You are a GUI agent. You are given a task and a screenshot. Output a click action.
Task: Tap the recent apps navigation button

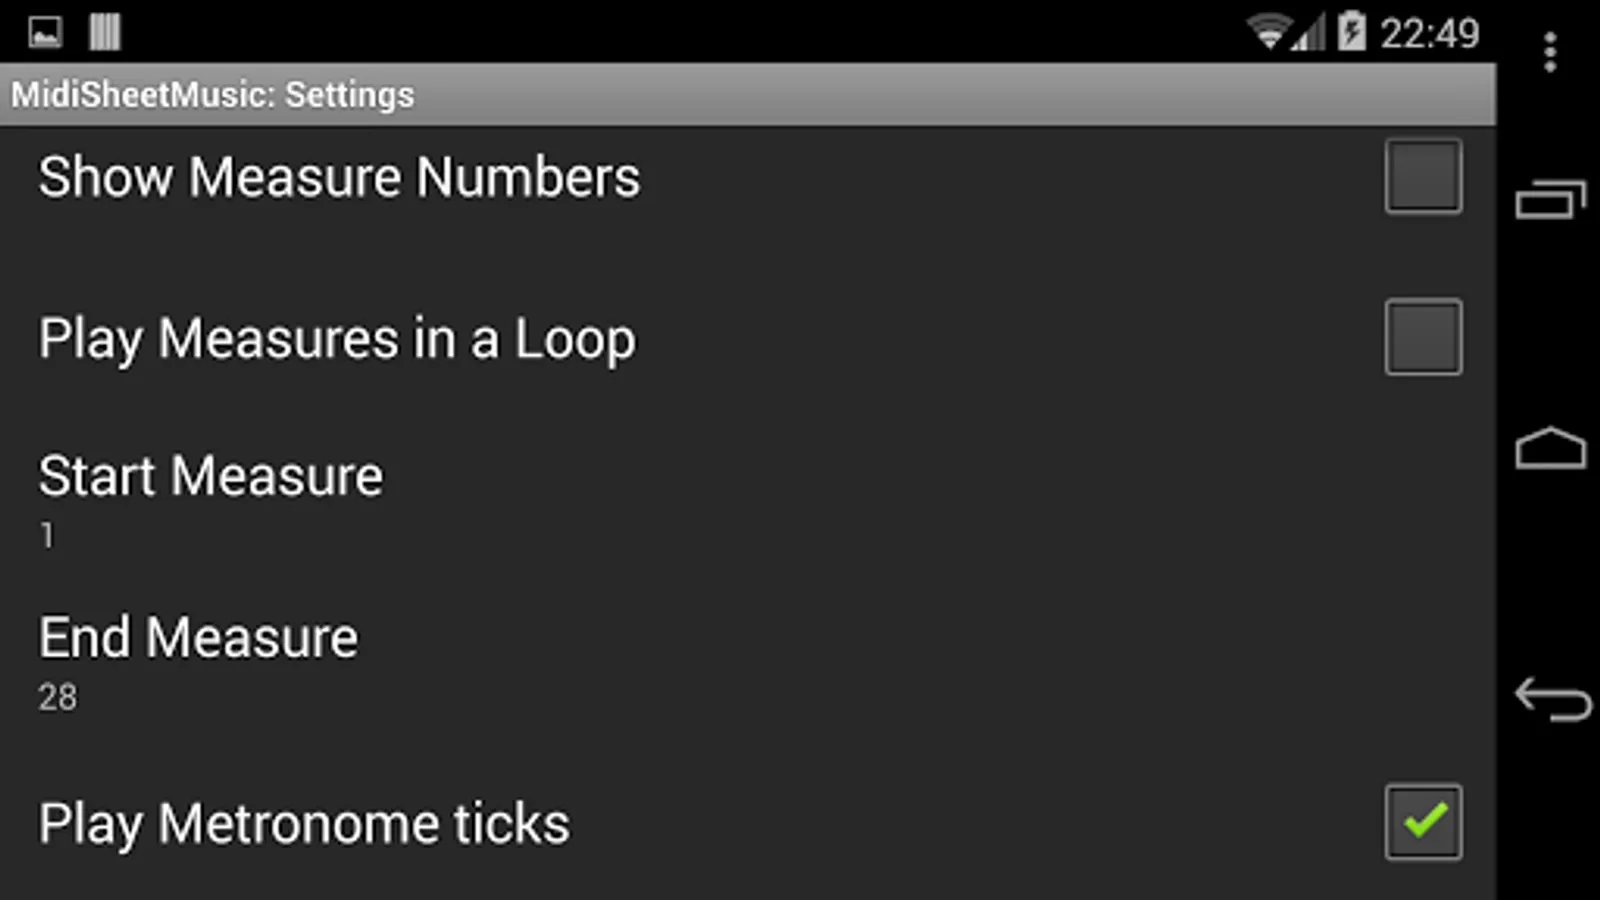[1550, 199]
